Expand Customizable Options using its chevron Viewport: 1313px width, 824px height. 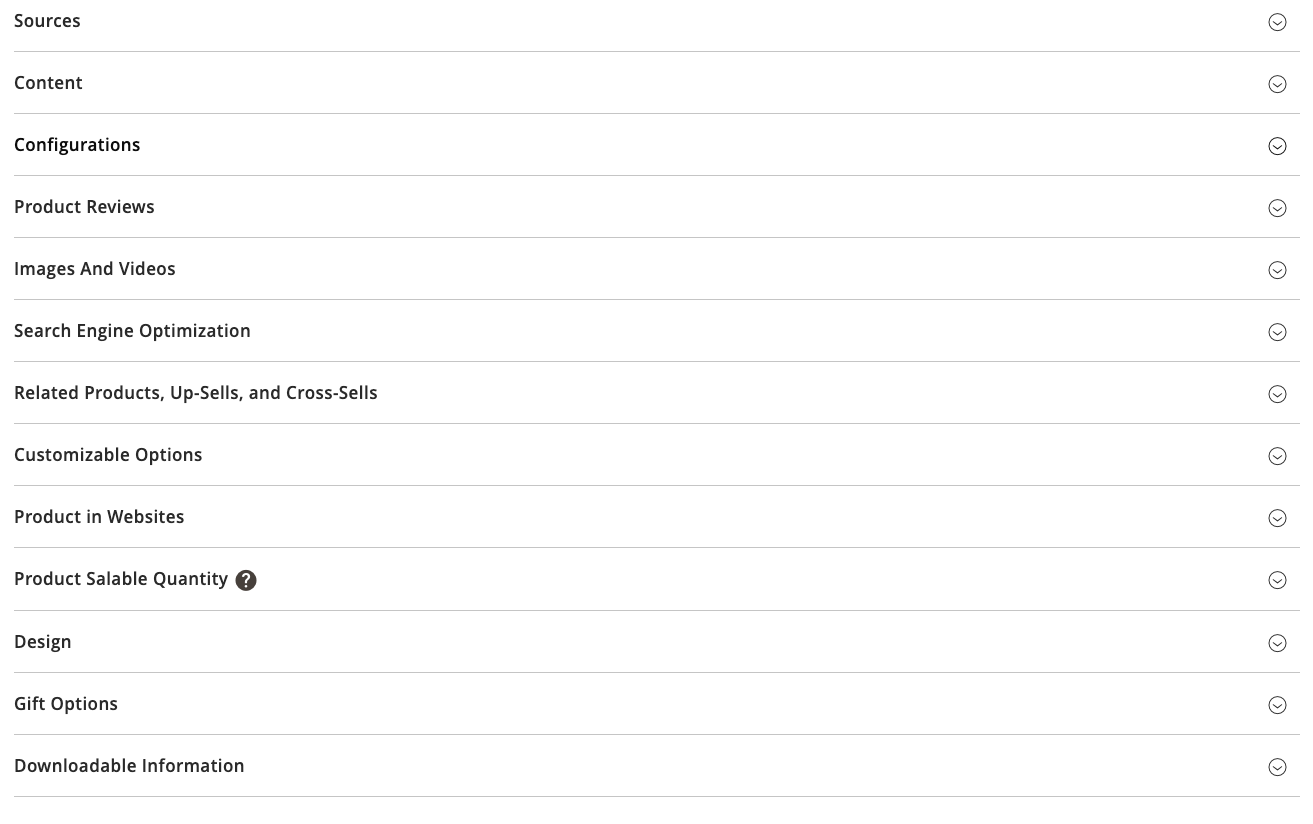coord(1277,456)
